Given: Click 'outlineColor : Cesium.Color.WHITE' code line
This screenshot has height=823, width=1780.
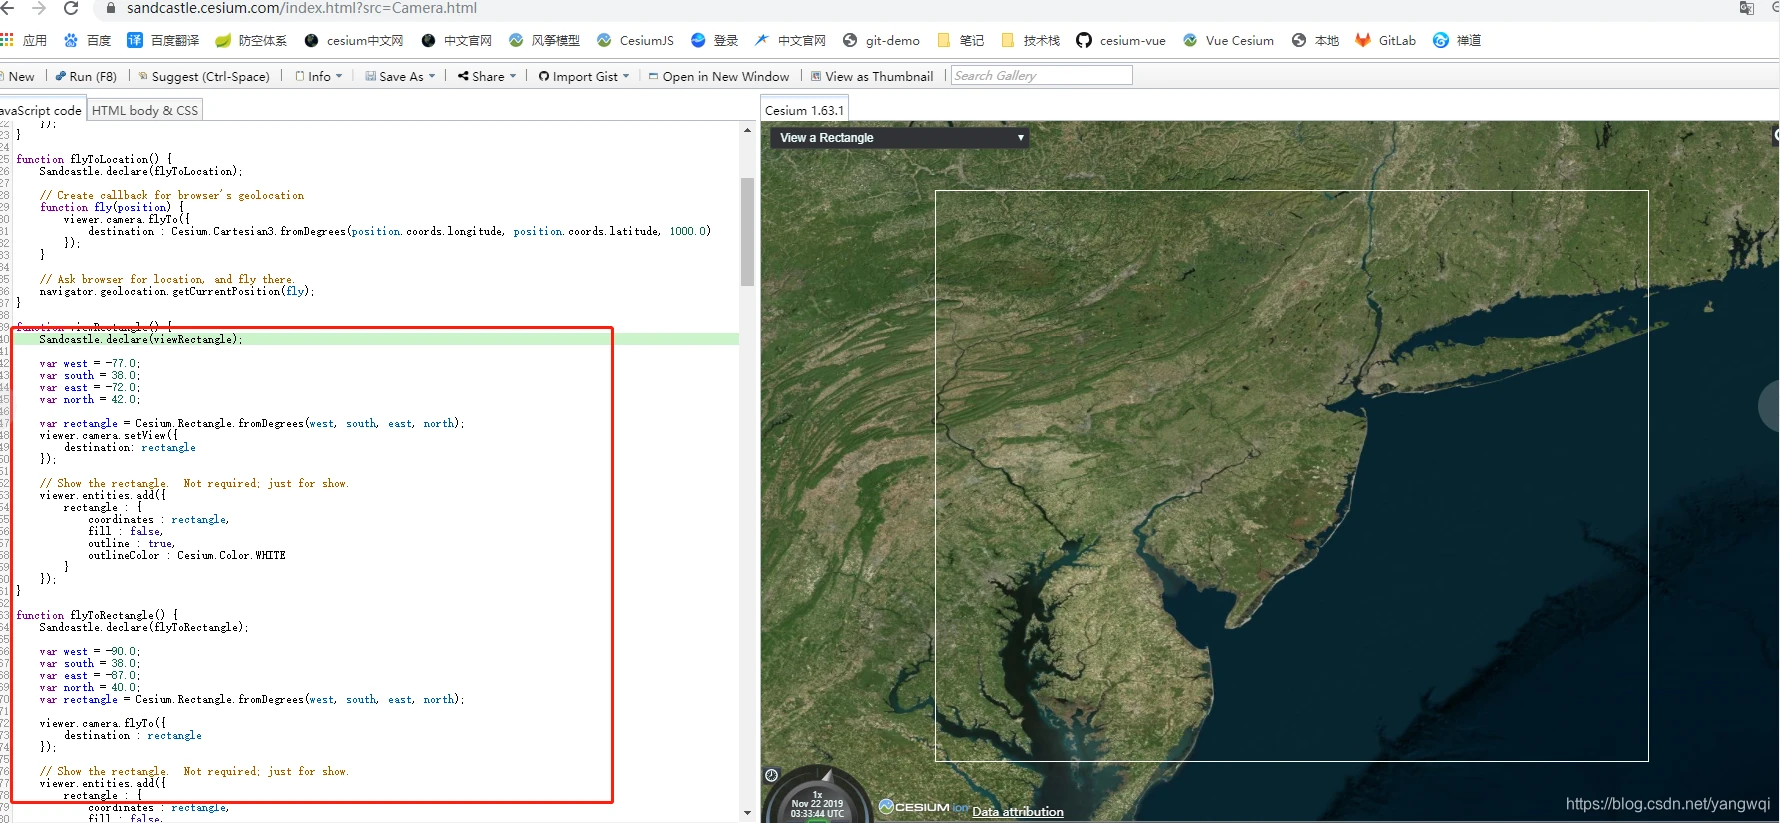Looking at the screenshot, I should (x=187, y=556).
